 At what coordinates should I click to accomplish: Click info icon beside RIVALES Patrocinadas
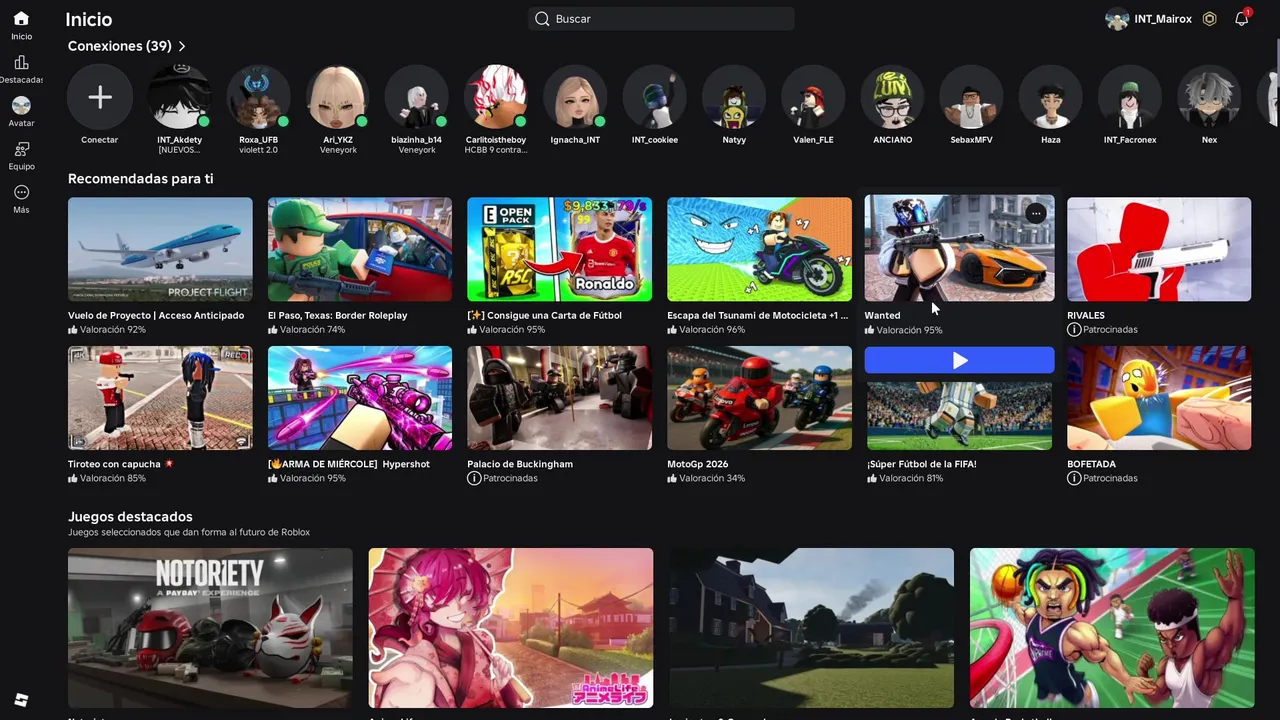coord(1074,329)
